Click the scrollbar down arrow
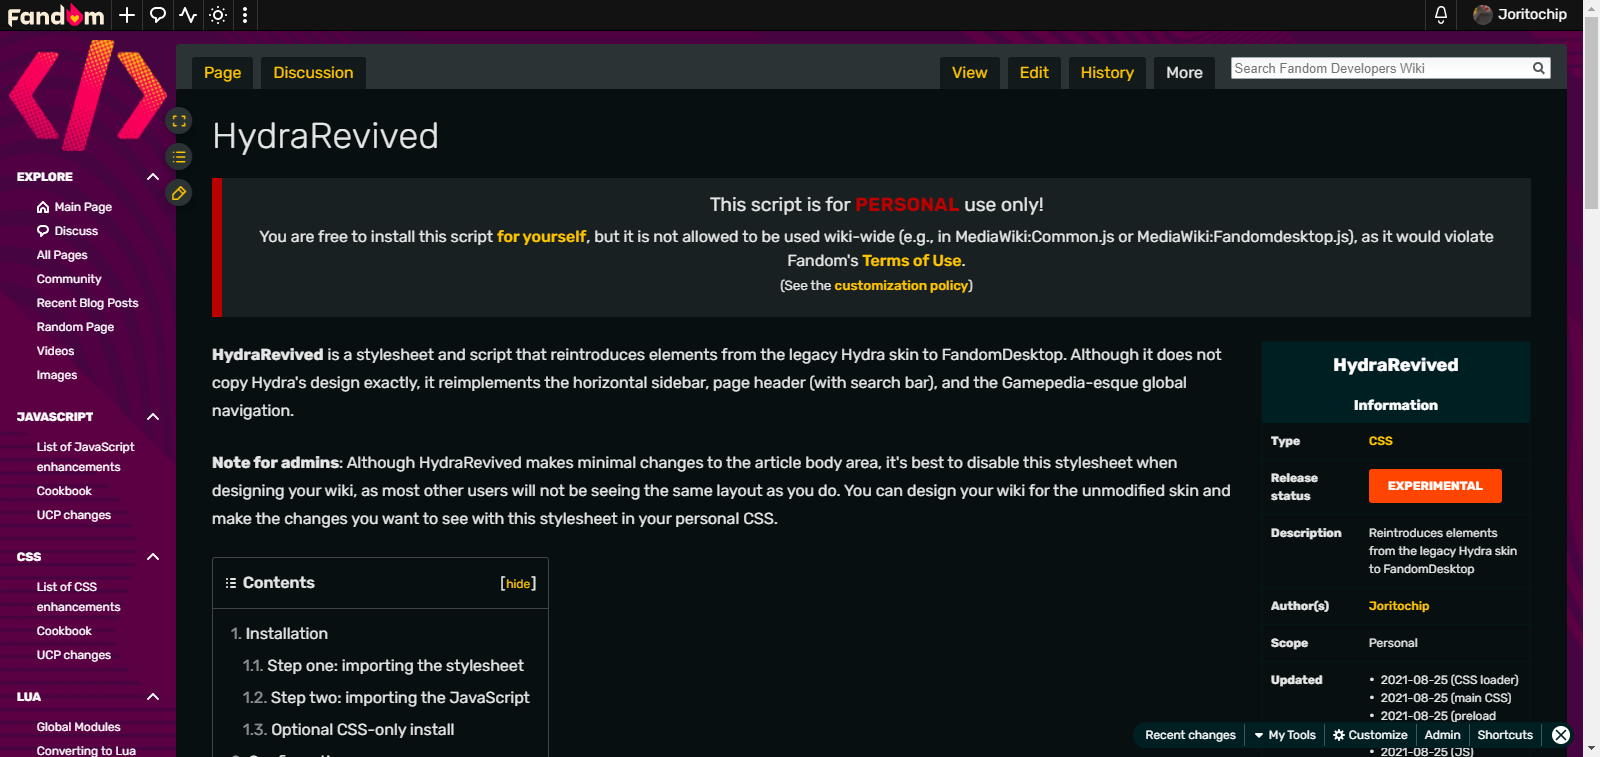Viewport: 1600px width, 757px height. [1591, 749]
